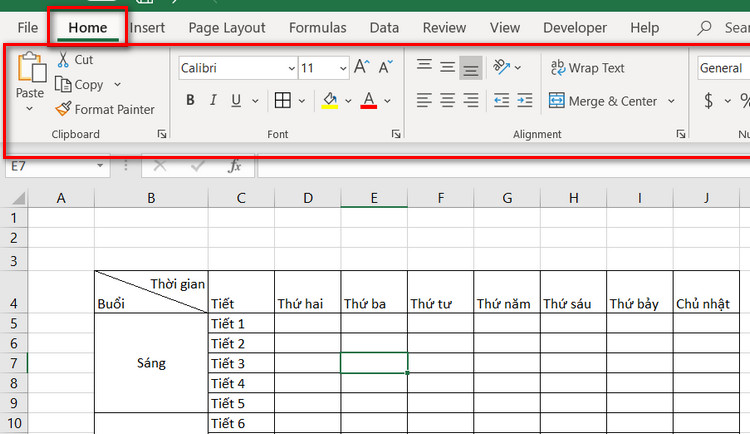750x434 pixels.
Task: Apply yellow fill color bucket
Action: 330,100
